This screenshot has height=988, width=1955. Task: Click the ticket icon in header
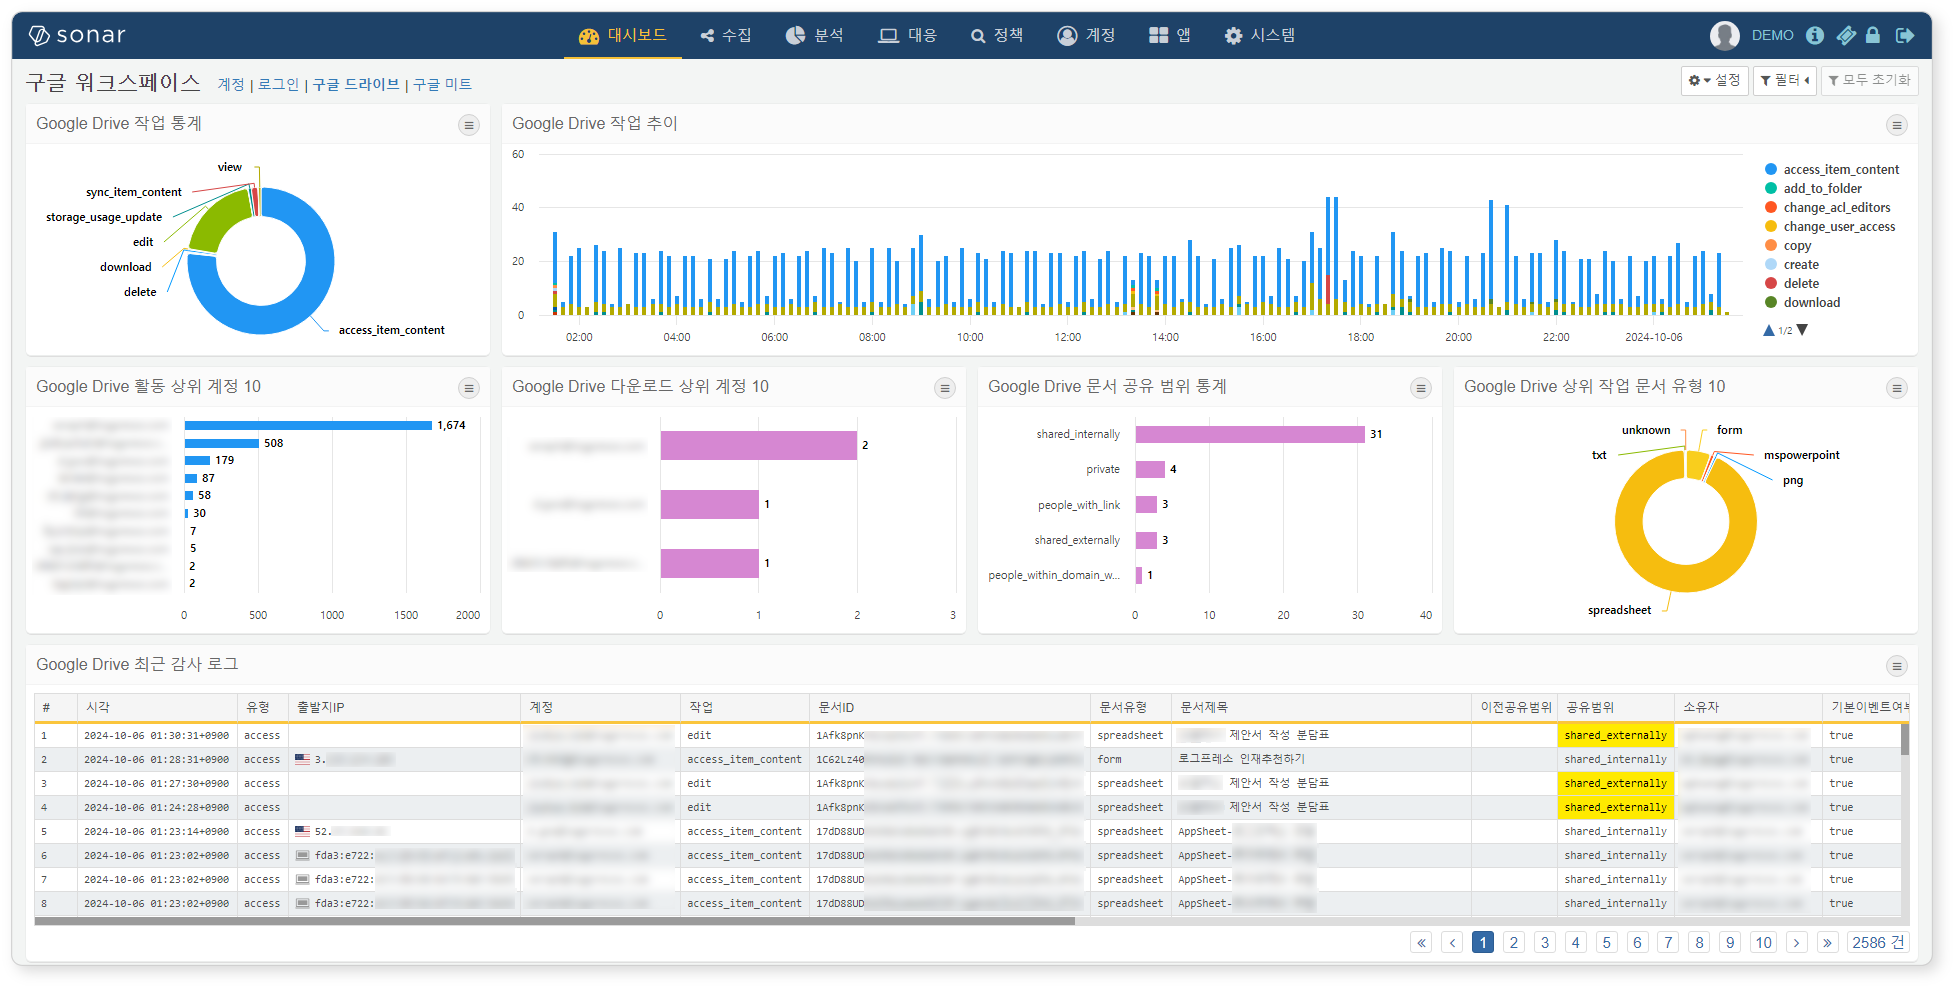[1846, 35]
